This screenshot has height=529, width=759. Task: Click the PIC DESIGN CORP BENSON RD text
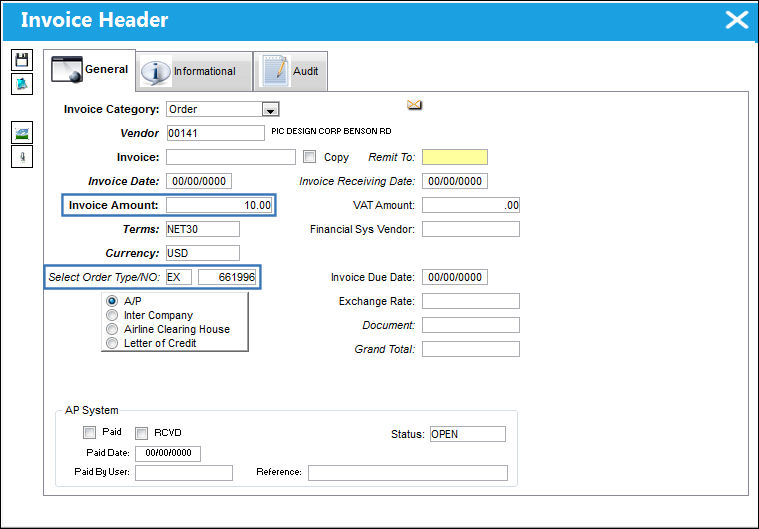click(331, 131)
